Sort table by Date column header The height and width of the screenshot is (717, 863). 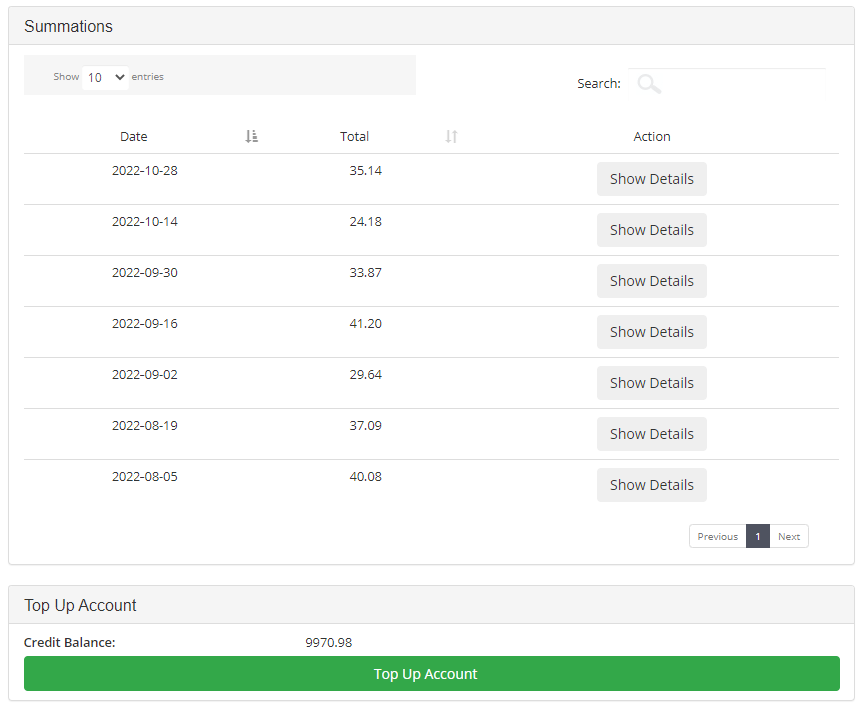(134, 136)
